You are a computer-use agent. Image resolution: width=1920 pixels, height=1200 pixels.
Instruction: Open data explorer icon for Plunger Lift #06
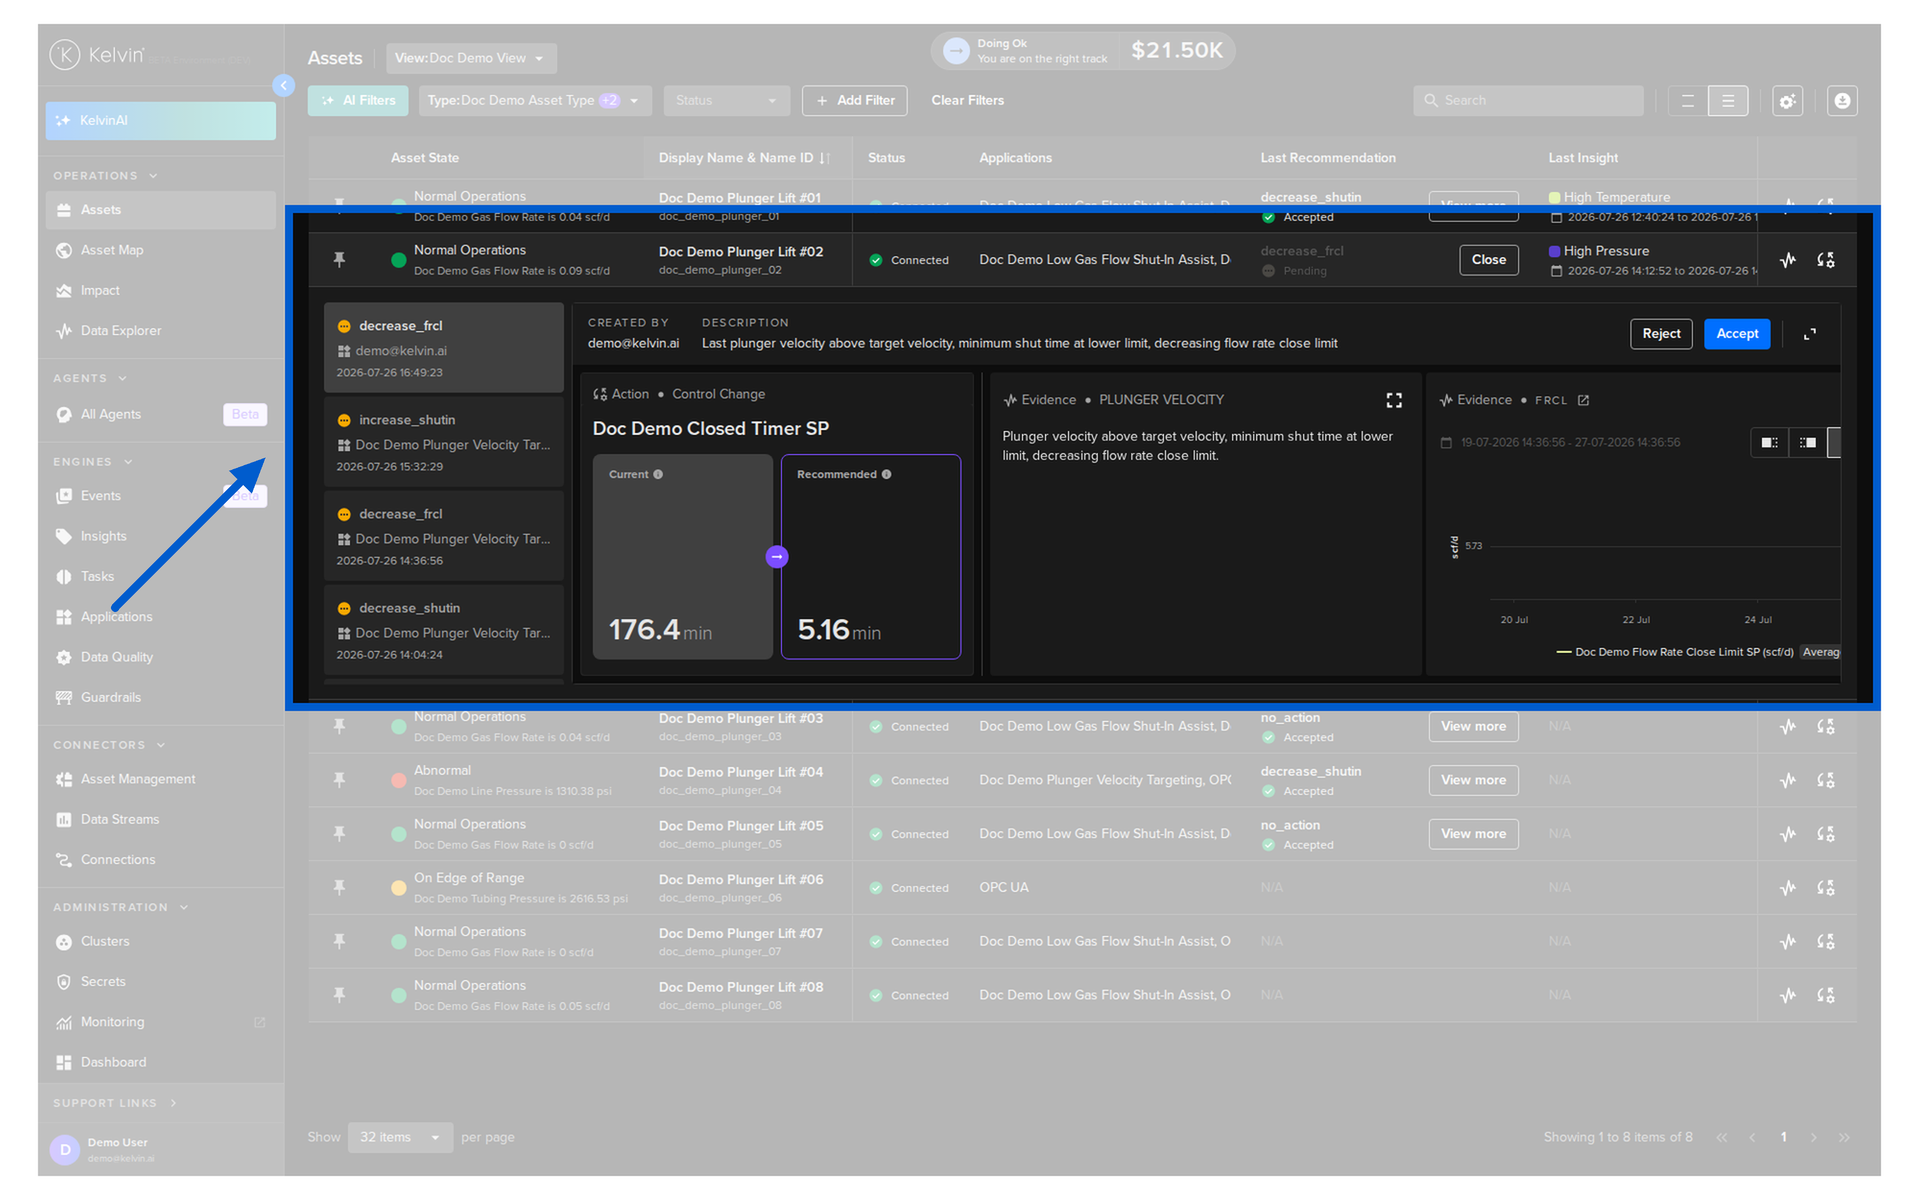point(1788,888)
